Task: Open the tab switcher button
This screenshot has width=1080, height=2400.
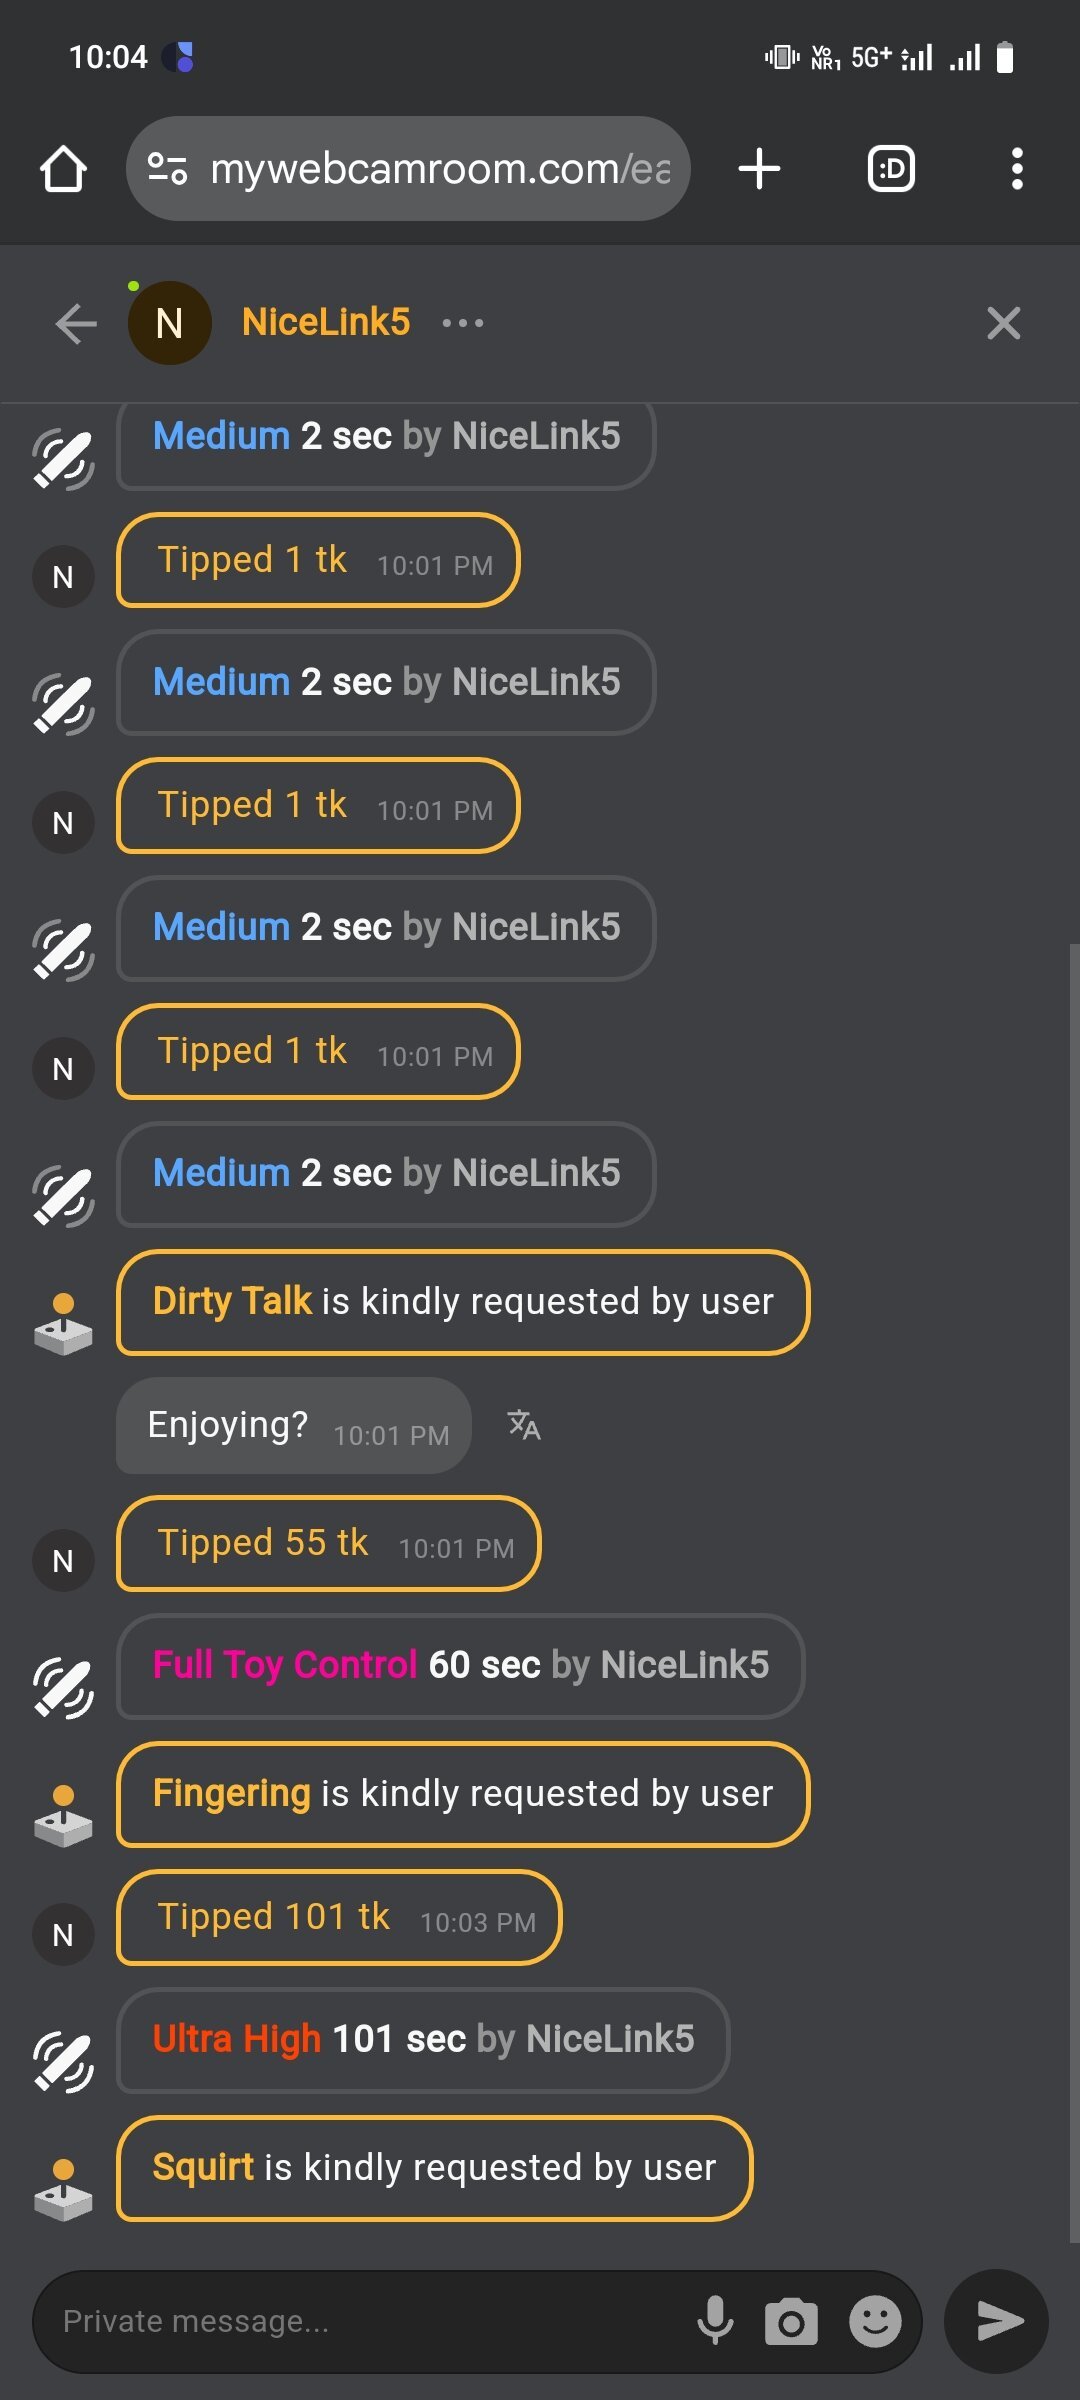Action: coord(890,169)
